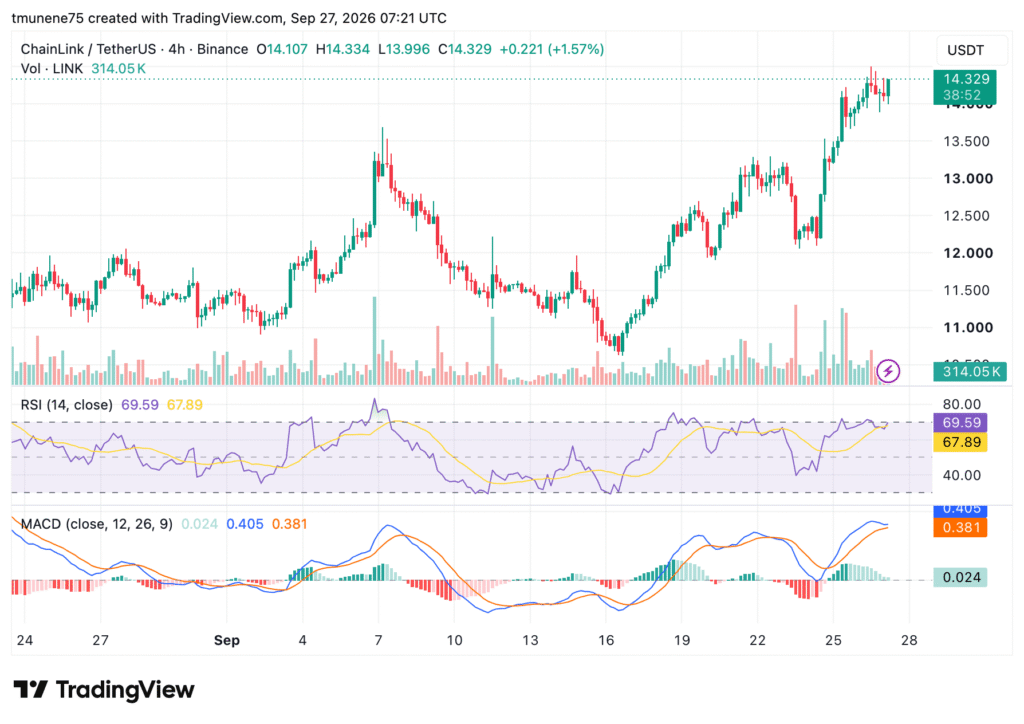The width and height of the screenshot is (1024, 724).
Task: Click the Sep month label on time axis
Action: pos(227,640)
